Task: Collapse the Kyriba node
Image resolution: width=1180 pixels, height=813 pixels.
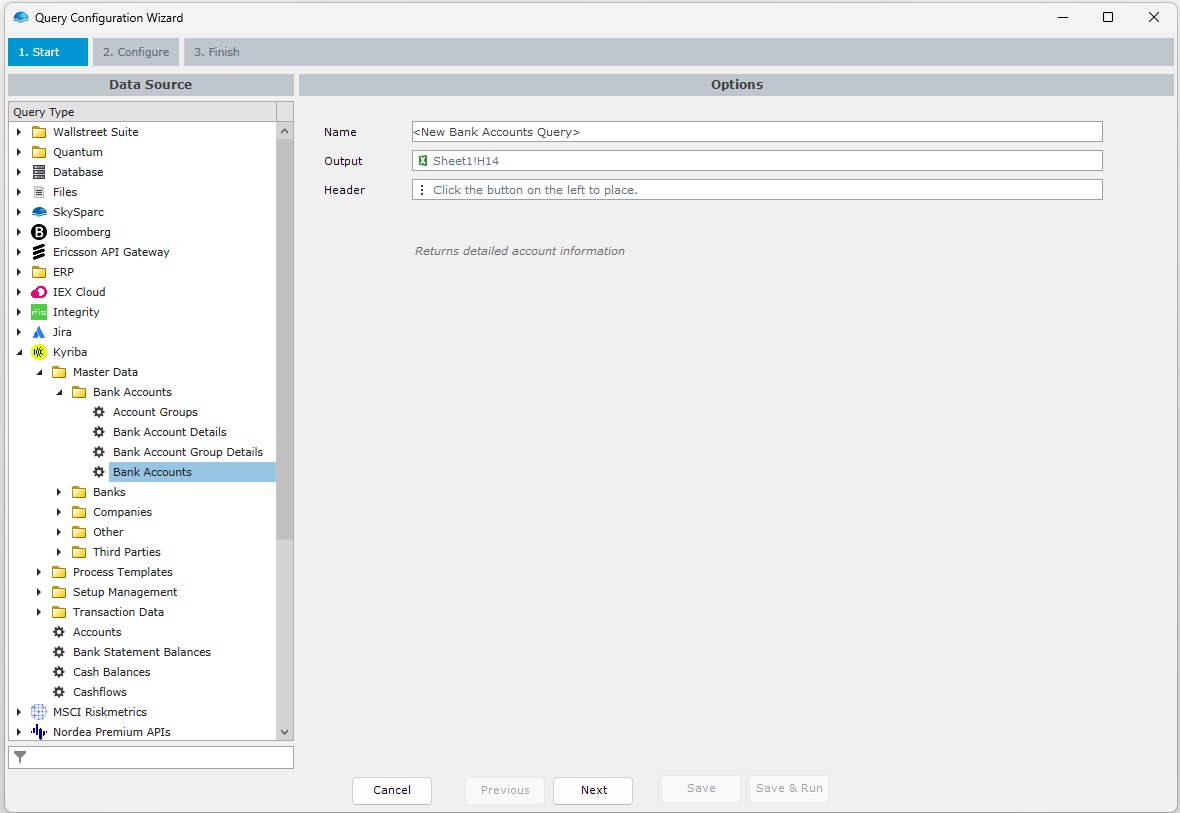Action: tap(19, 352)
